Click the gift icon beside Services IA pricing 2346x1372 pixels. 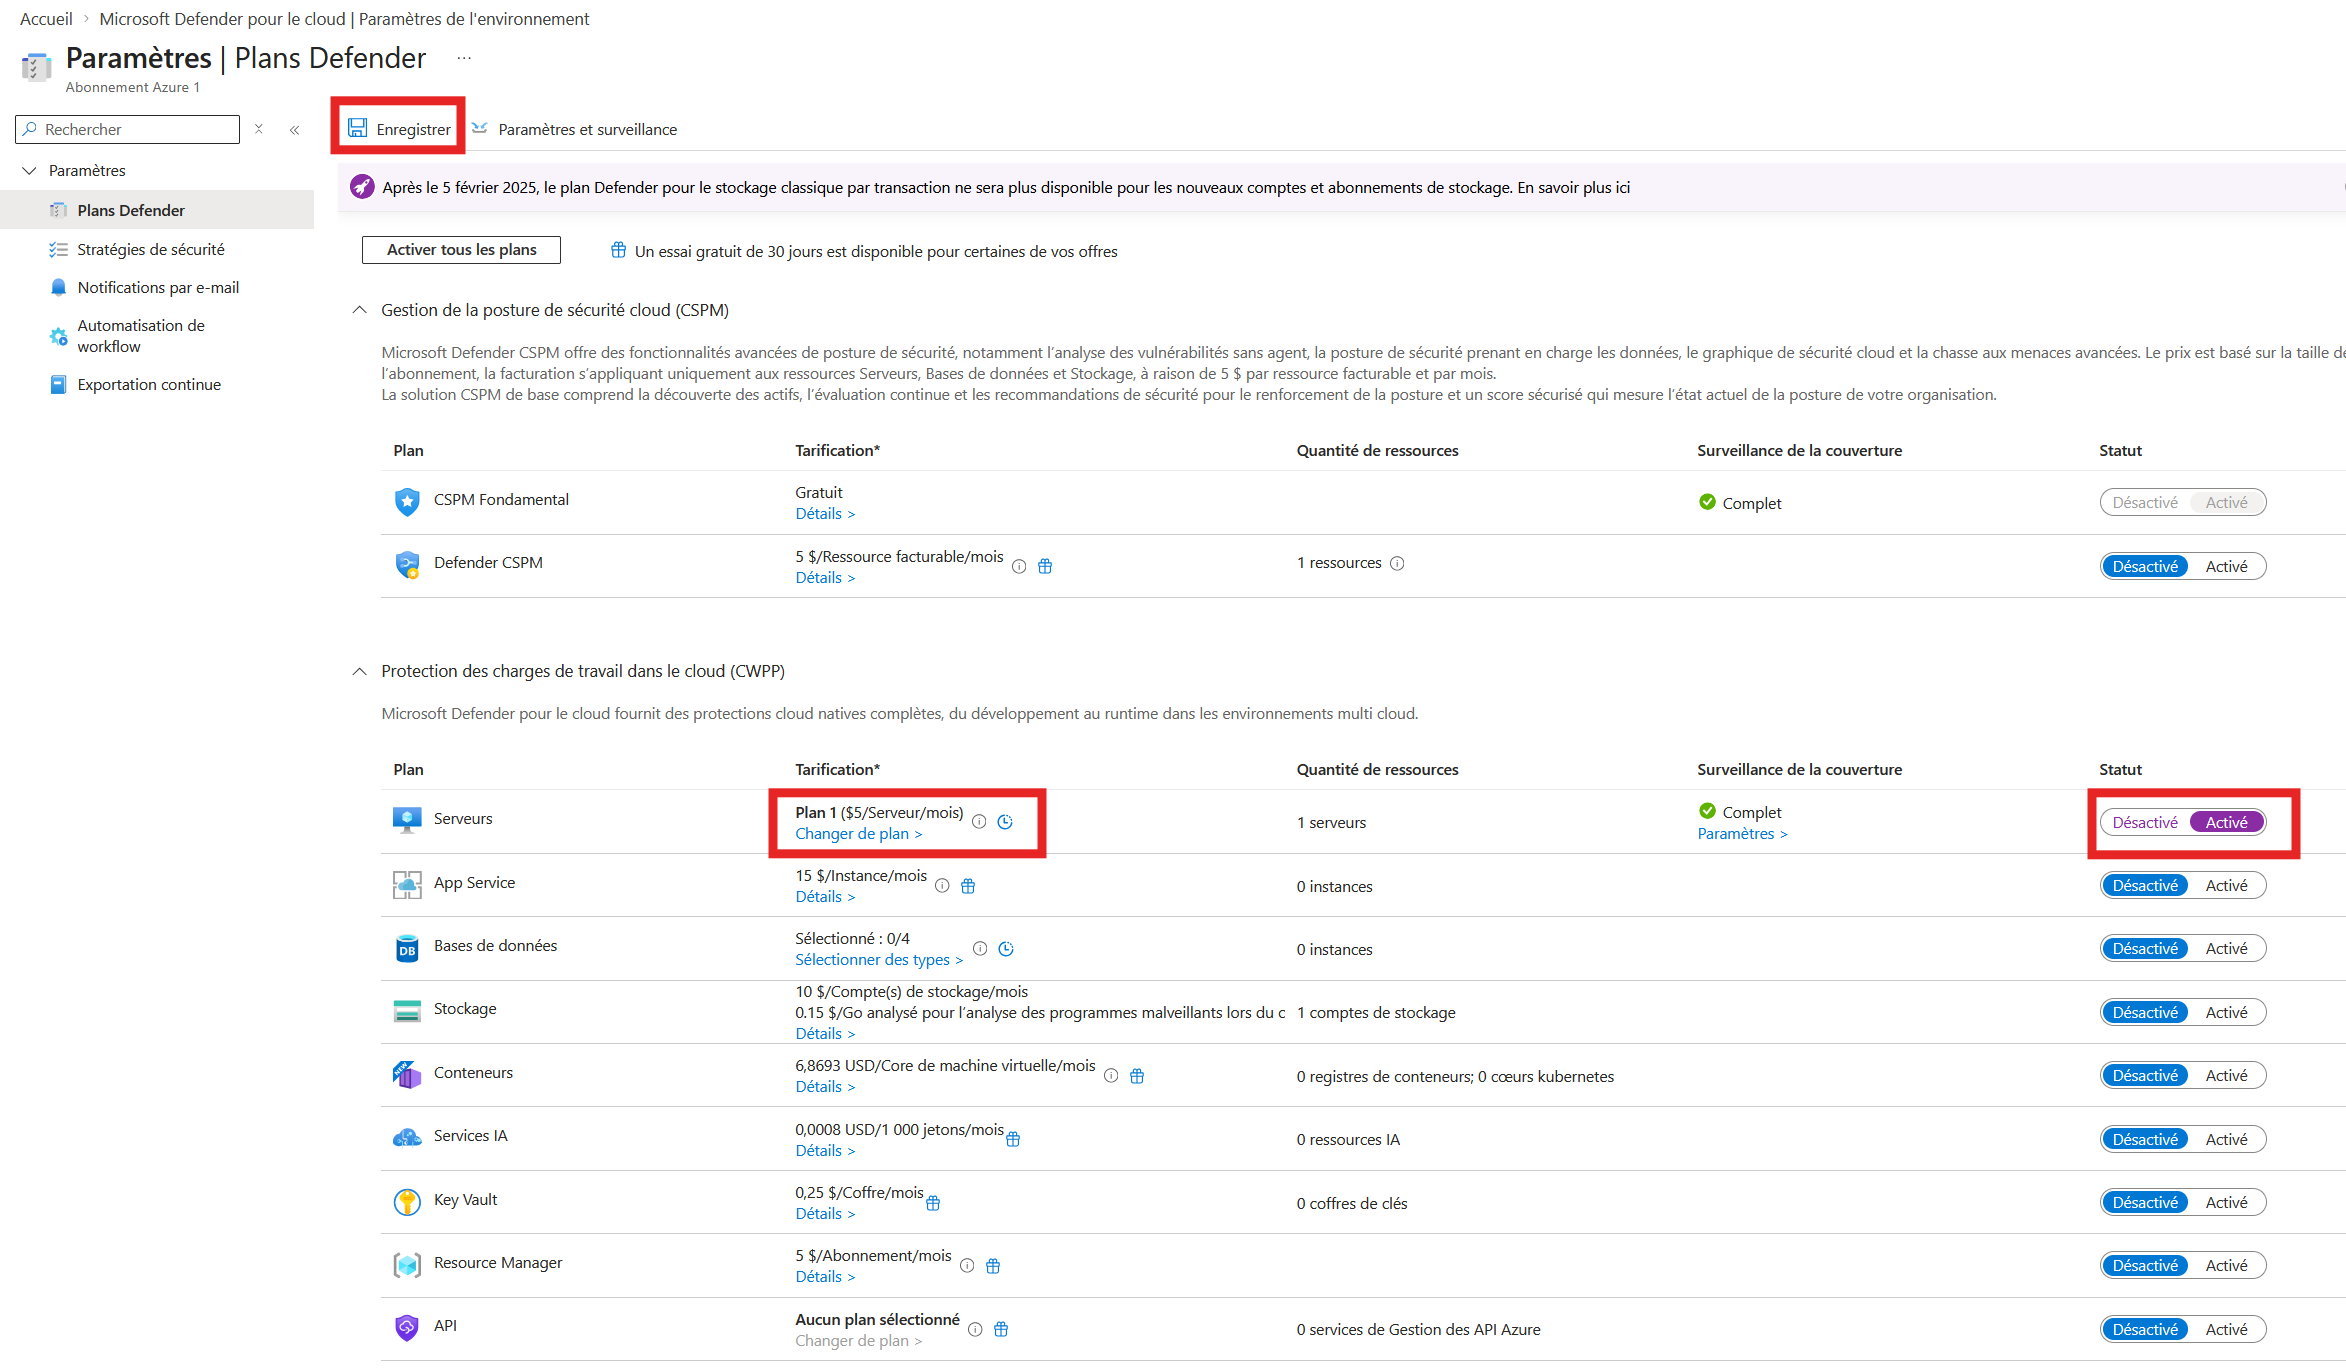[x=1013, y=1139]
